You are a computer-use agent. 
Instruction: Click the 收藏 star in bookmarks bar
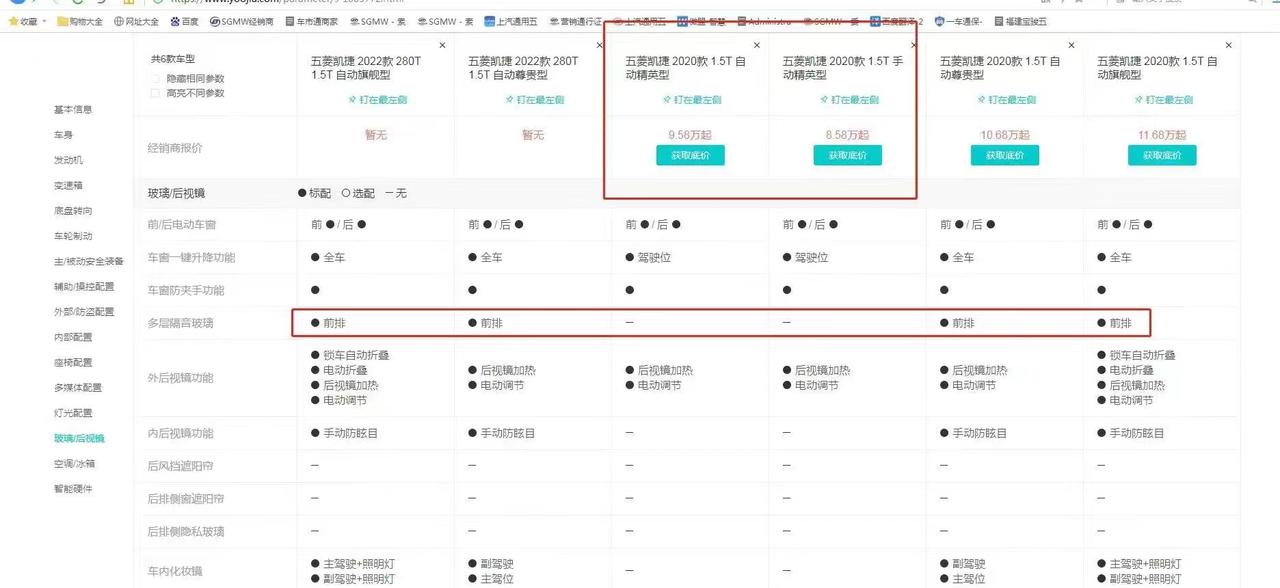point(13,21)
